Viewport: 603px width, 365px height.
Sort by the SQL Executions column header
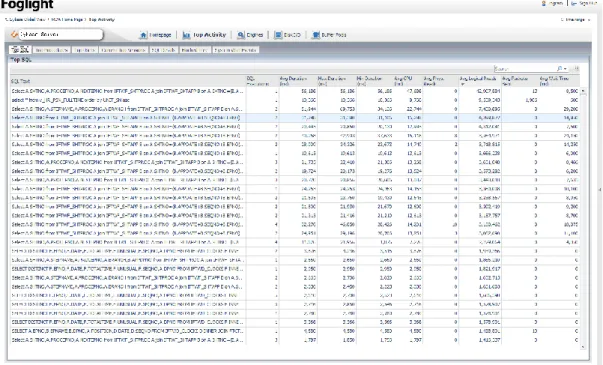pos(262,81)
